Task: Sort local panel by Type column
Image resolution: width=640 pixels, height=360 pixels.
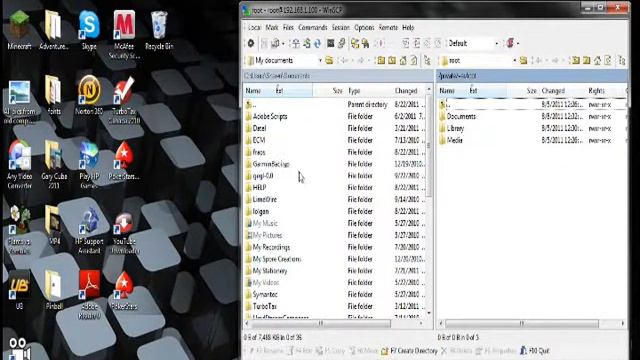Action: coord(354,91)
